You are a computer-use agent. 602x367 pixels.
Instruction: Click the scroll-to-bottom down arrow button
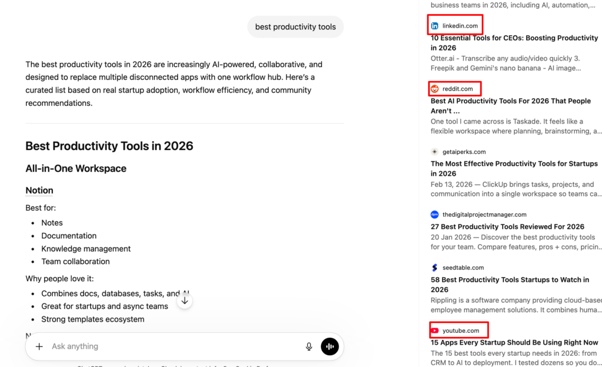[x=185, y=301]
